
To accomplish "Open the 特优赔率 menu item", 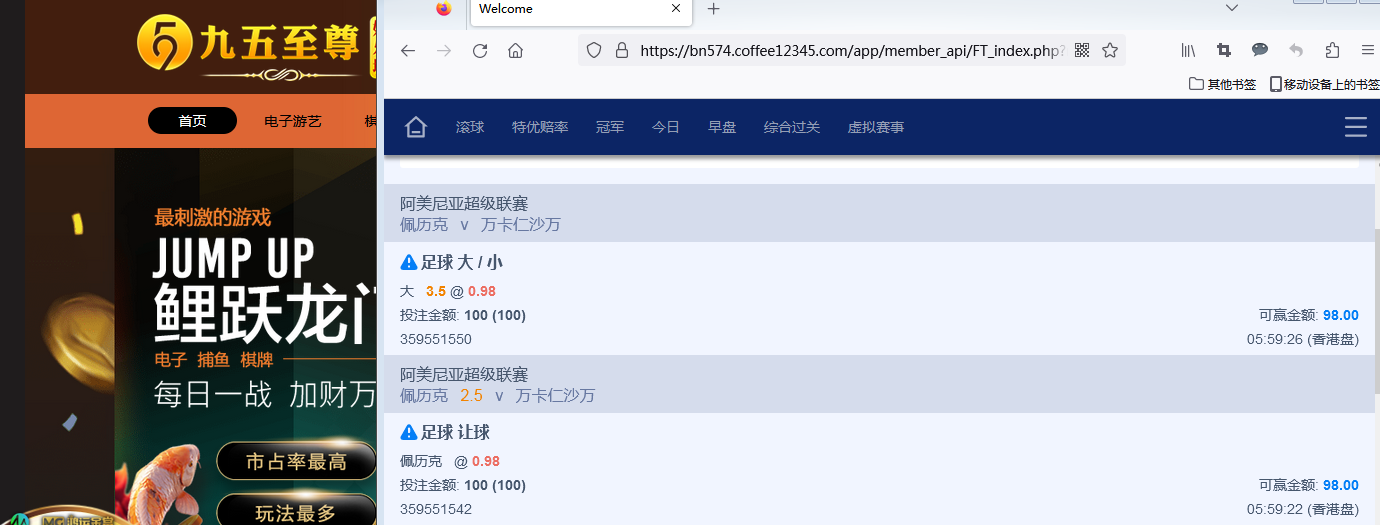I will pyautogui.click(x=540, y=127).
